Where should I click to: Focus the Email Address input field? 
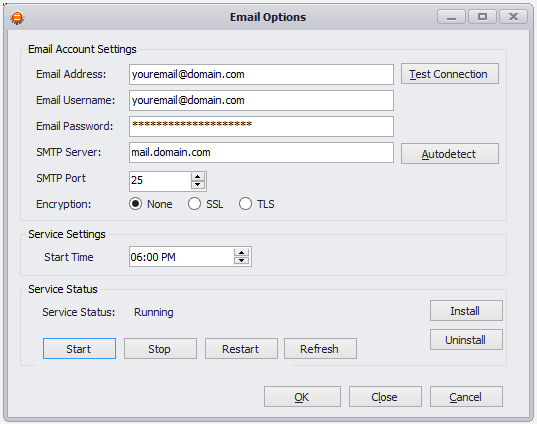pyautogui.click(x=261, y=74)
